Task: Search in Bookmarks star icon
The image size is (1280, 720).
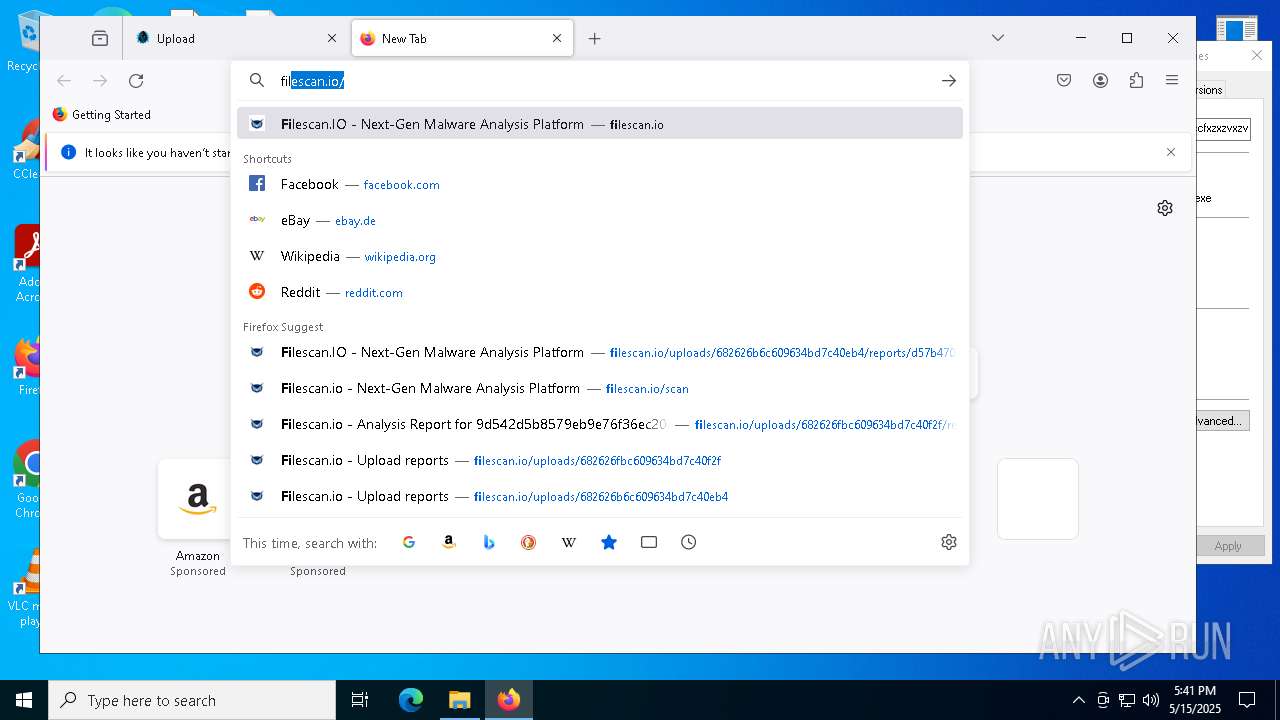Action: pyautogui.click(x=609, y=542)
